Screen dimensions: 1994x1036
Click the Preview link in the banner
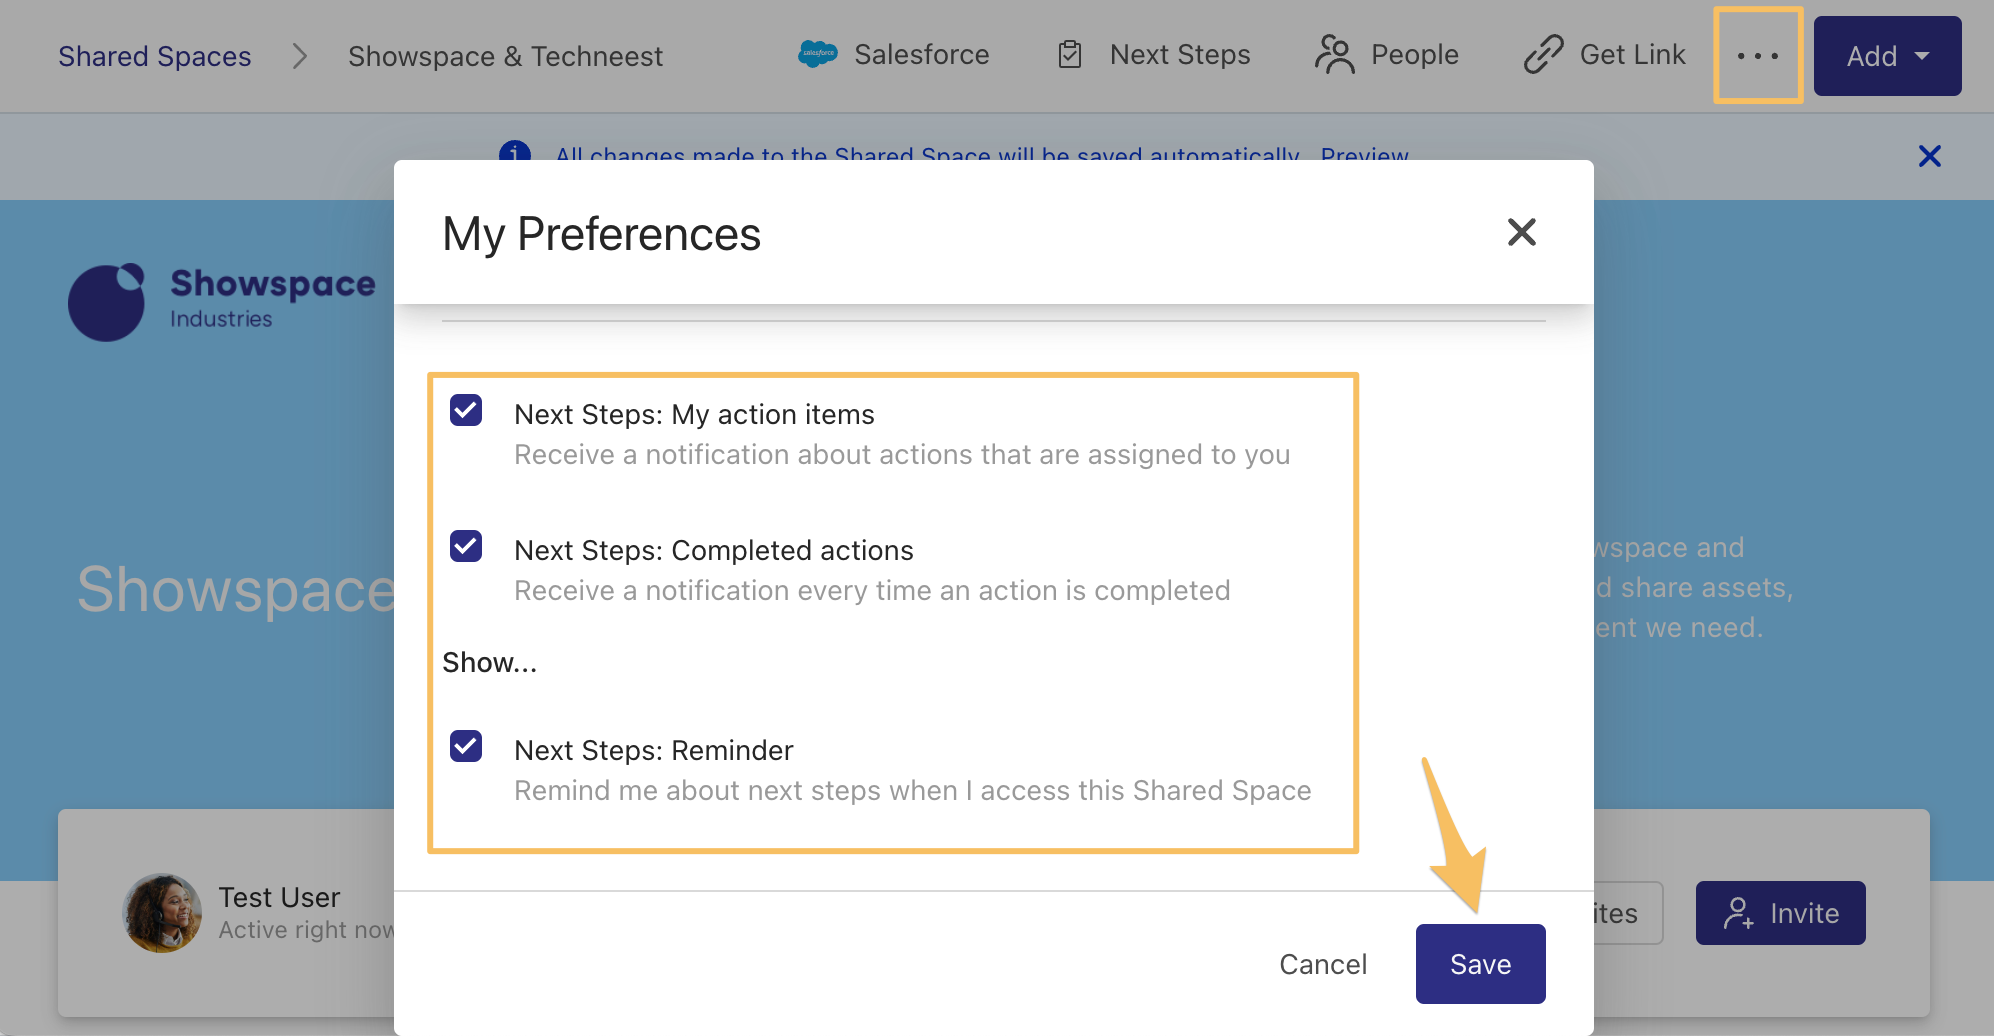pos(1364,155)
